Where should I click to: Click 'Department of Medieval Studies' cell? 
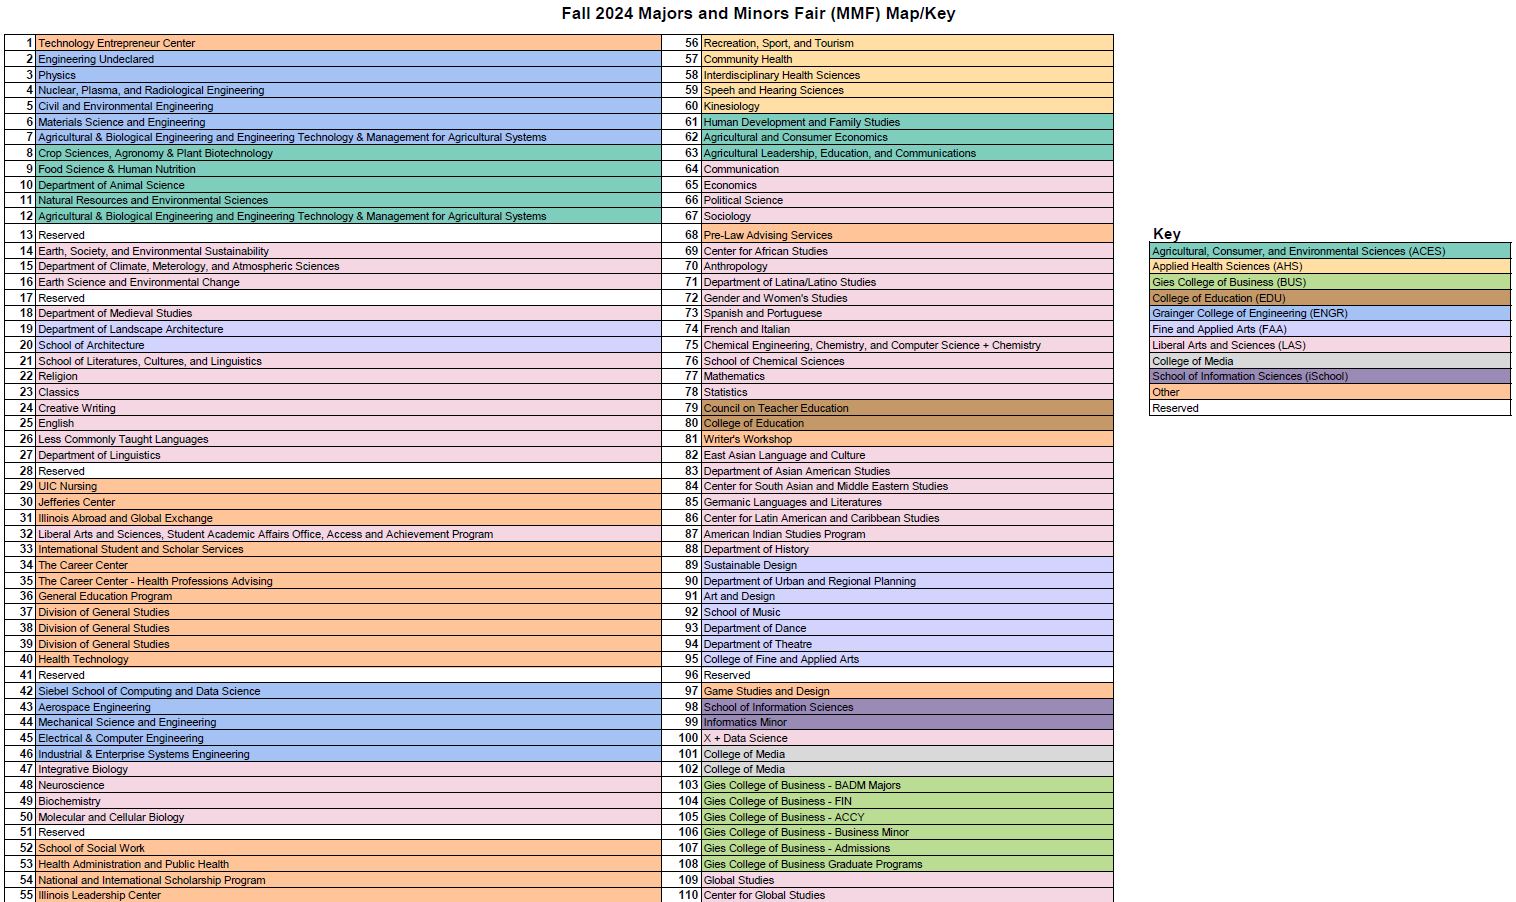(348, 313)
